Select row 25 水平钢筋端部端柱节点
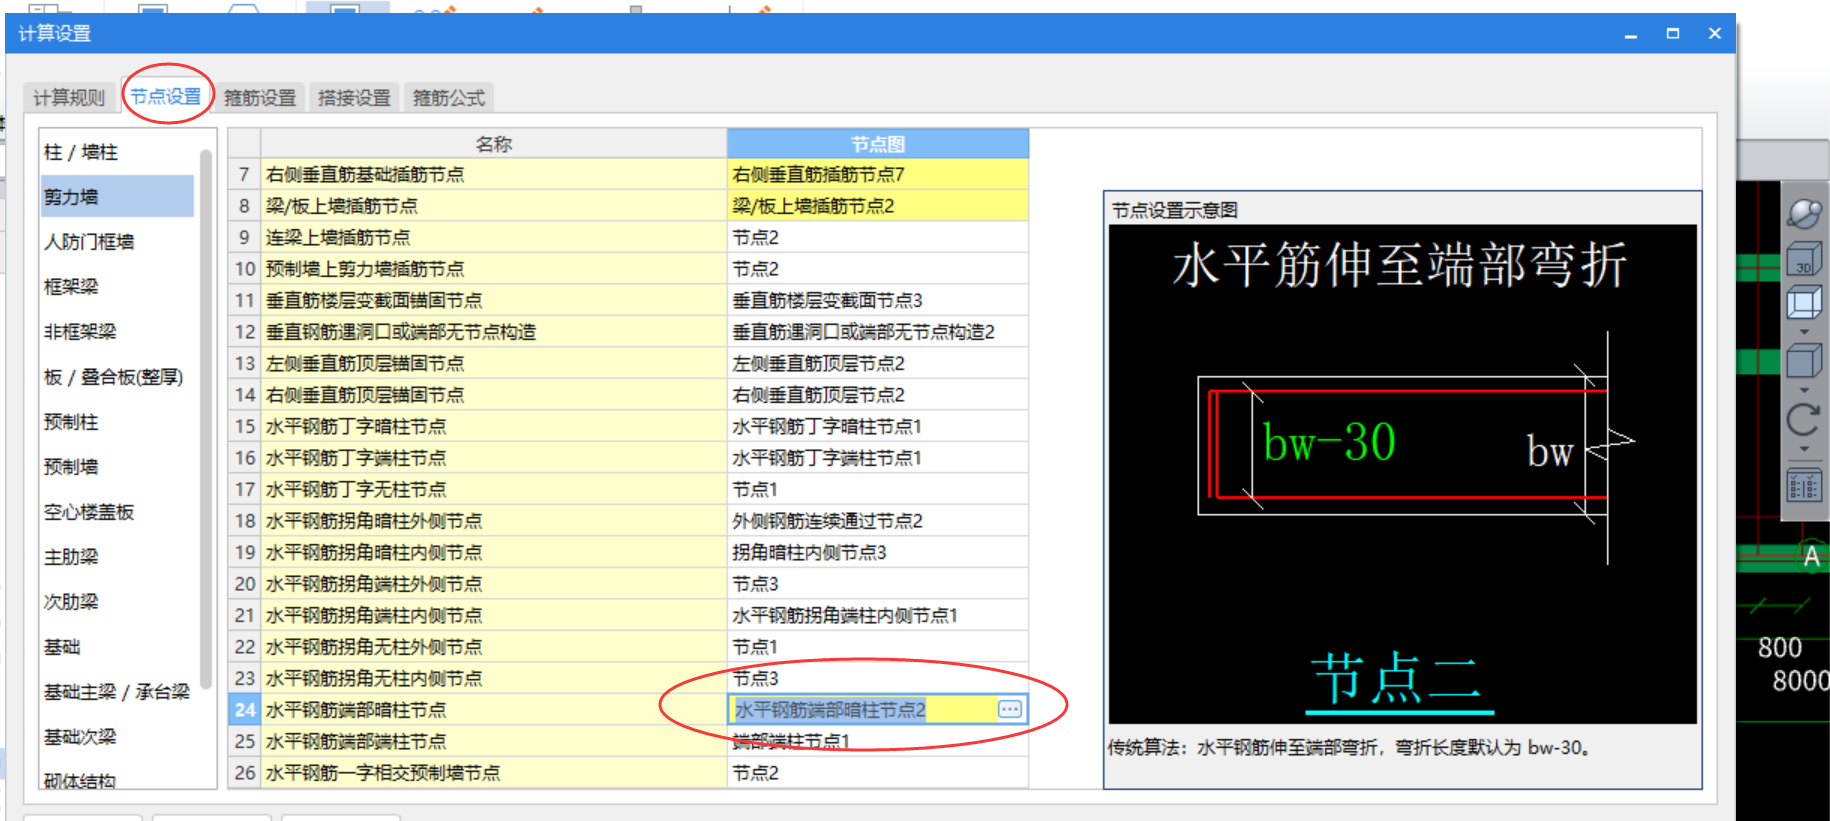Screen dimensions: 1830x821 (494, 741)
